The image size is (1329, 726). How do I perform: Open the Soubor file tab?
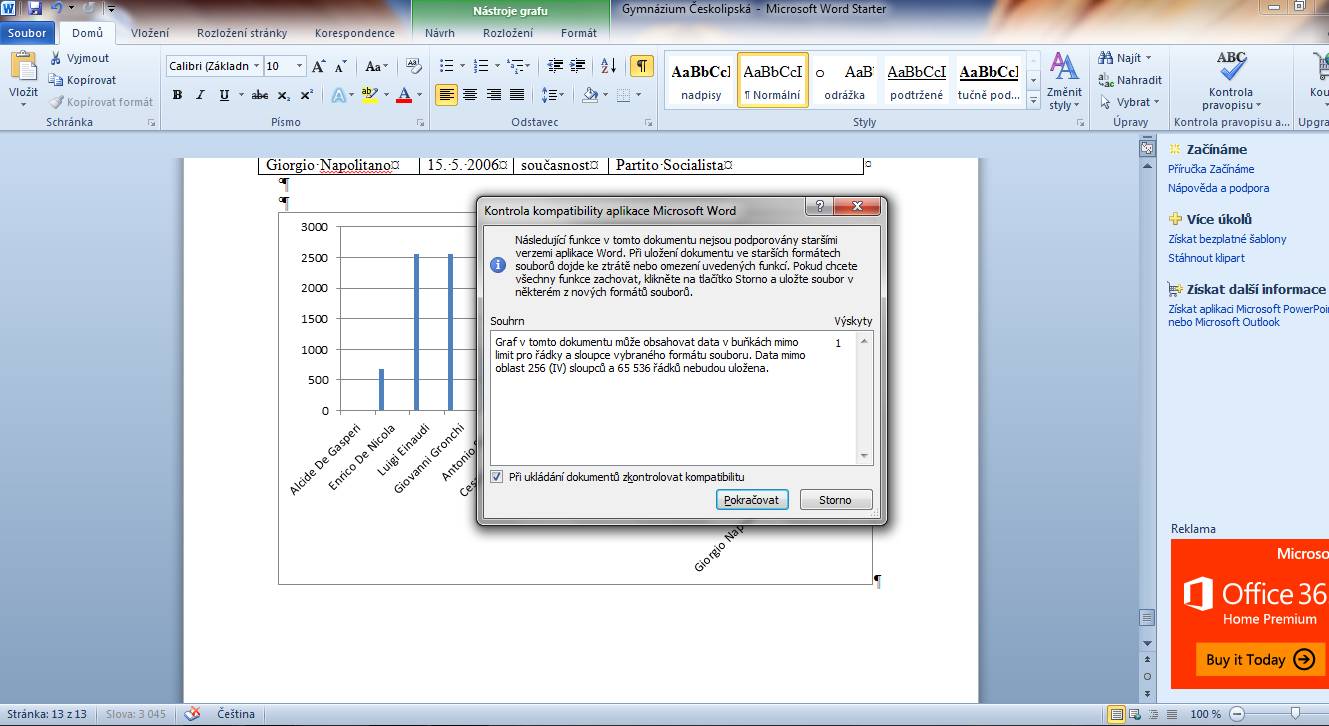pos(27,33)
